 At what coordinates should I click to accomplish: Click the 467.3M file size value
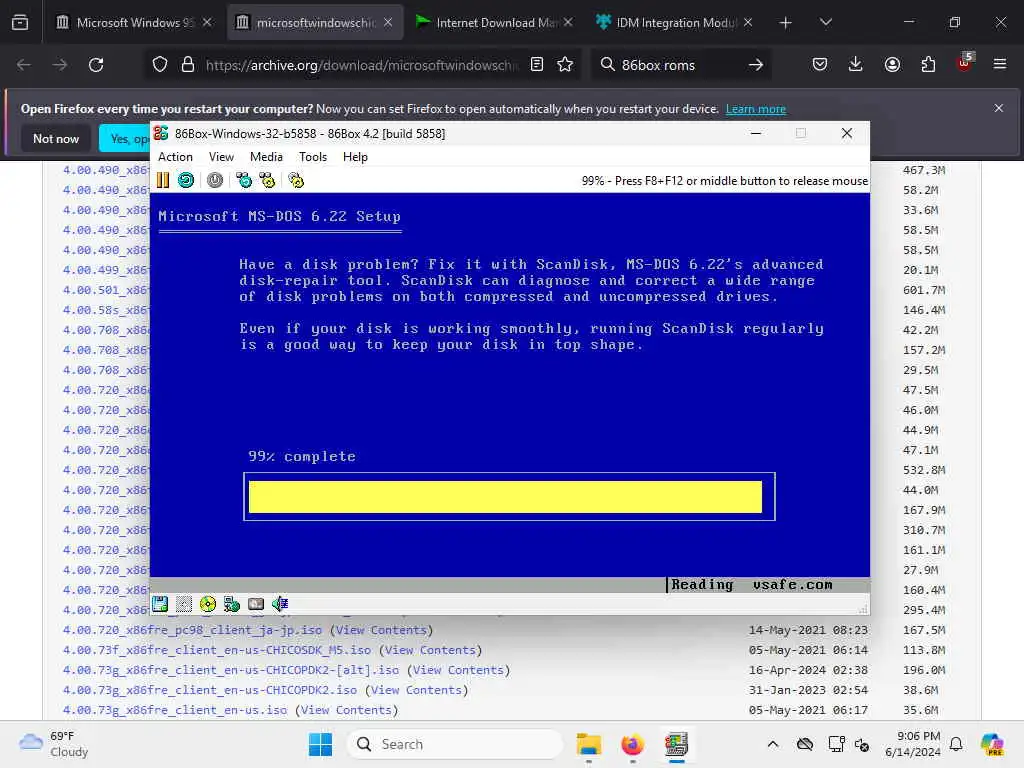(924, 170)
